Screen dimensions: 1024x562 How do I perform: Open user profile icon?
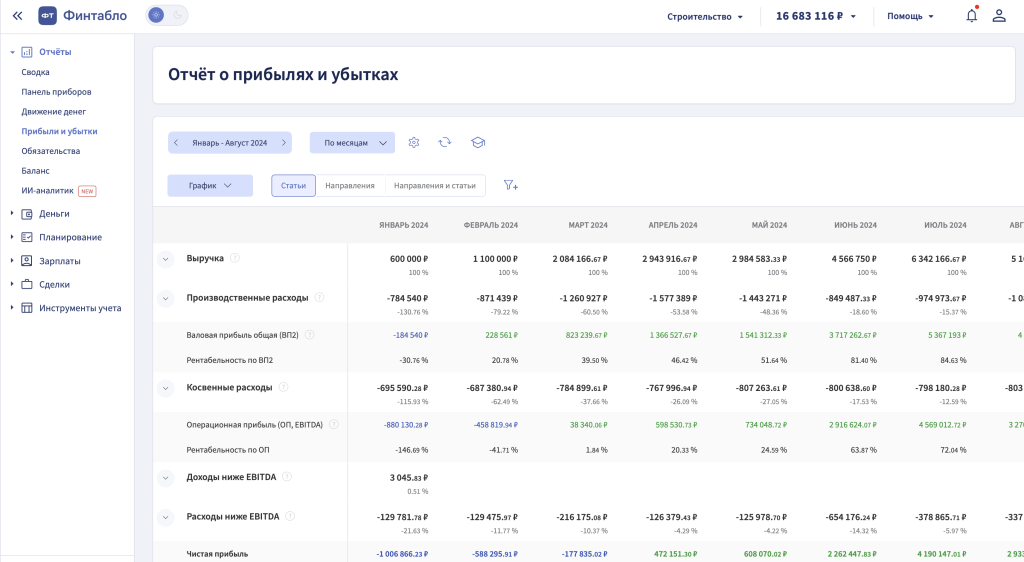pos(999,16)
